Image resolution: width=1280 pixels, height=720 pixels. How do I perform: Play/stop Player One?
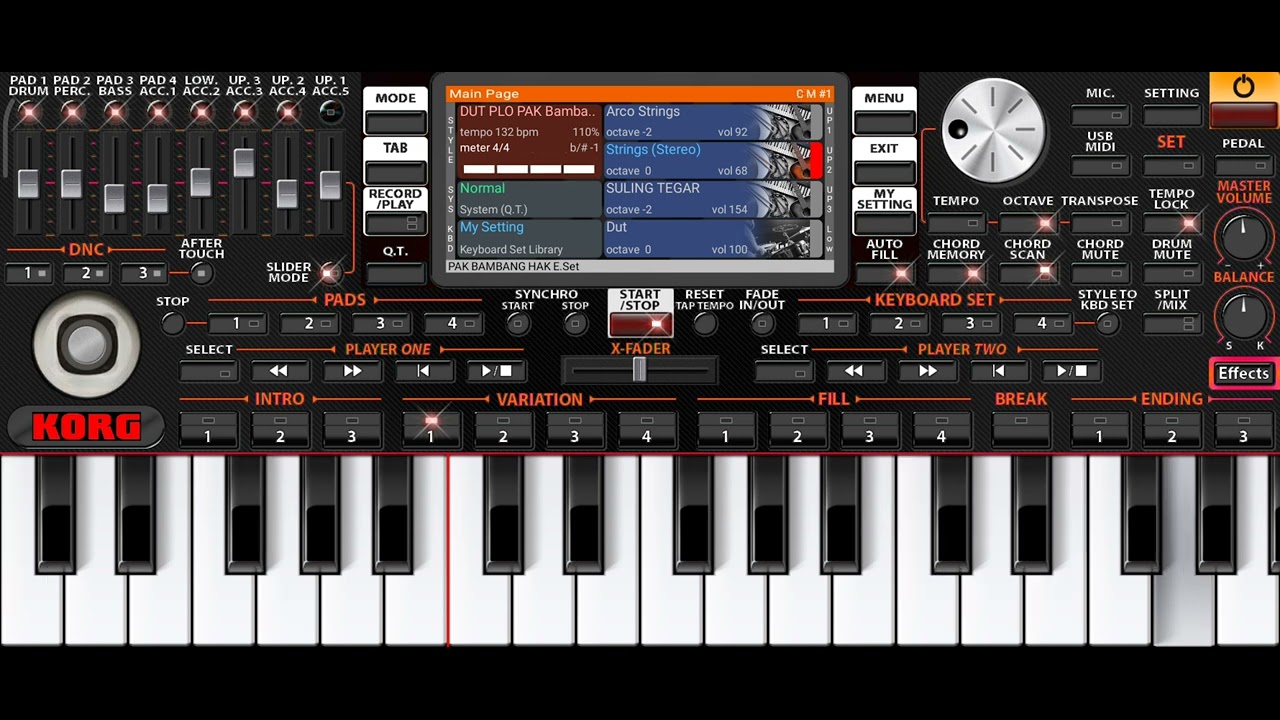[497, 371]
